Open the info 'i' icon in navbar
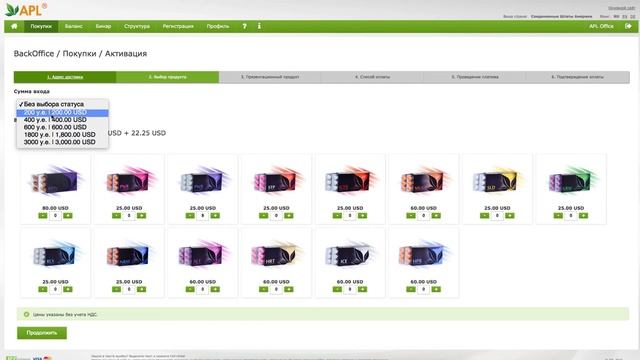This screenshot has width=640, height=360. coord(259,26)
